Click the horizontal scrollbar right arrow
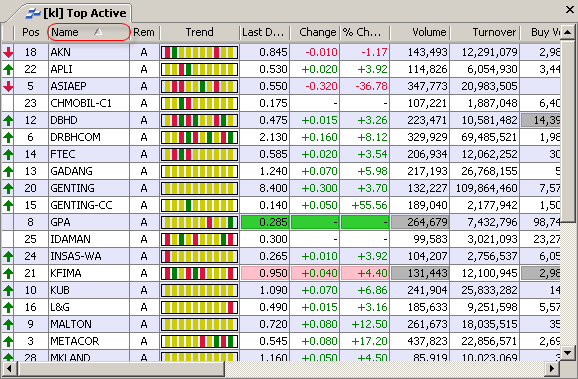Screen dimensions: 578x379 pos(552,368)
